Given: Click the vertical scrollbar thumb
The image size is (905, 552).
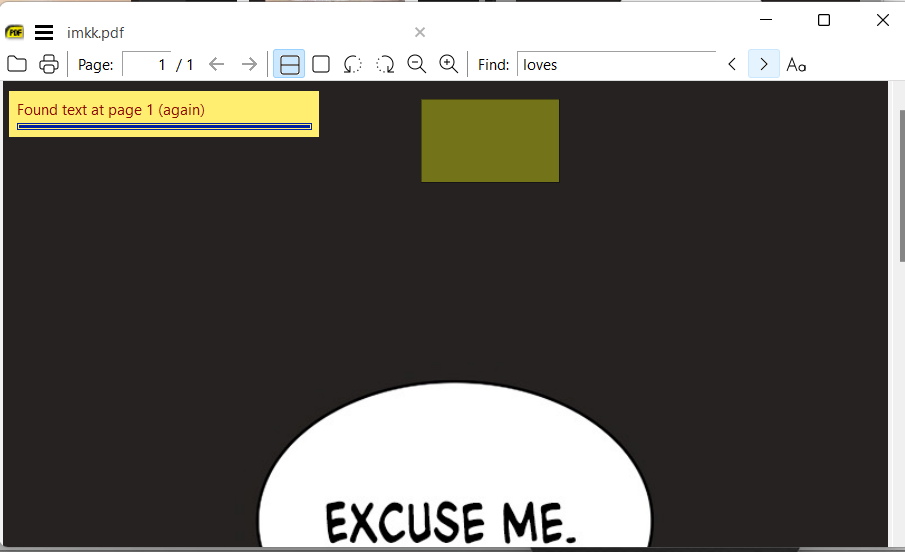Looking at the screenshot, I should pyautogui.click(x=902, y=185).
